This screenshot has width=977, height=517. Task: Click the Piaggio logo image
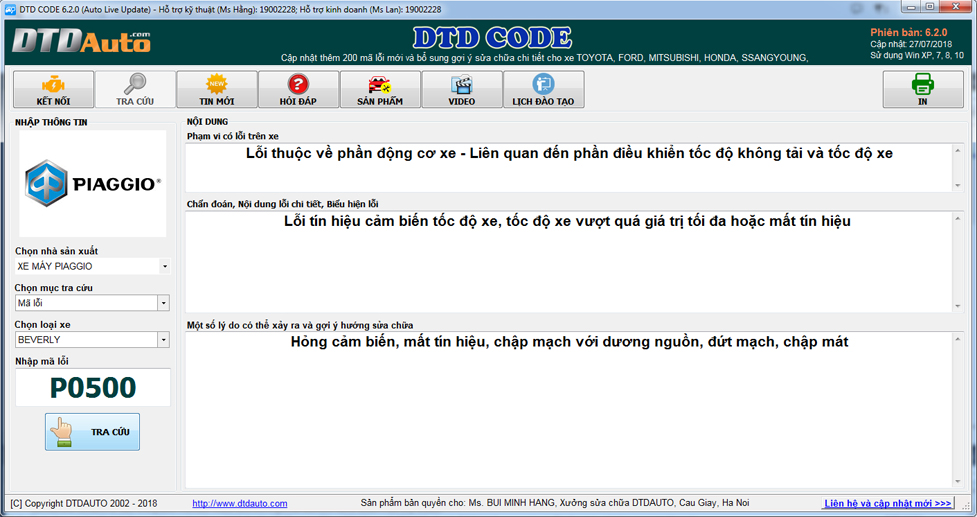coord(93,184)
